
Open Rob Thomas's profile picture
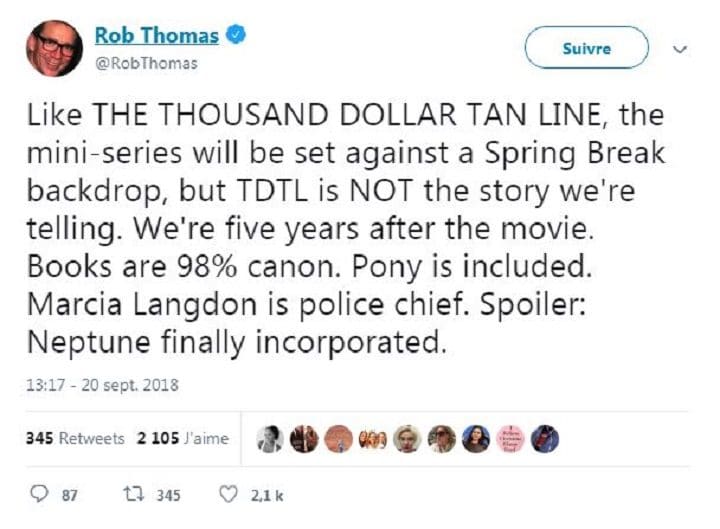(54, 47)
